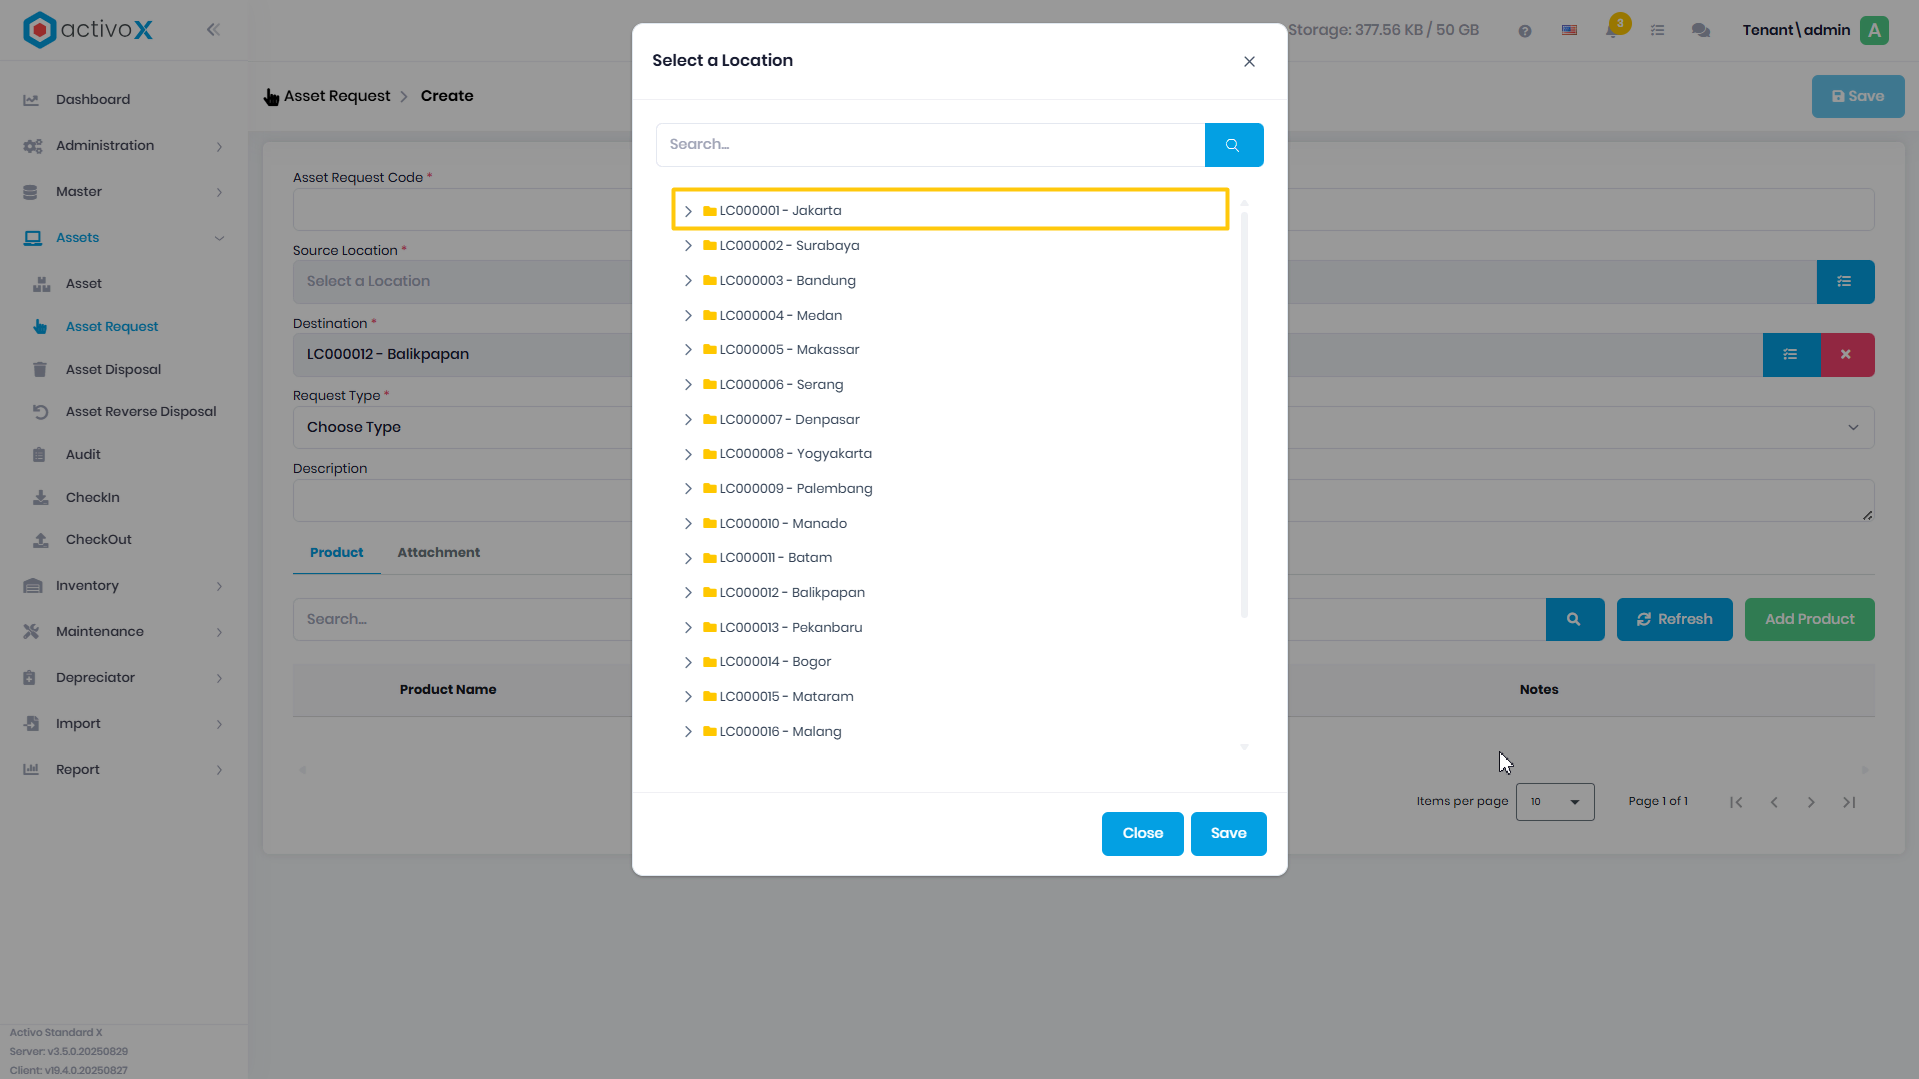
Task: Open Asset Request in sidebar
Action: [112, 327]
